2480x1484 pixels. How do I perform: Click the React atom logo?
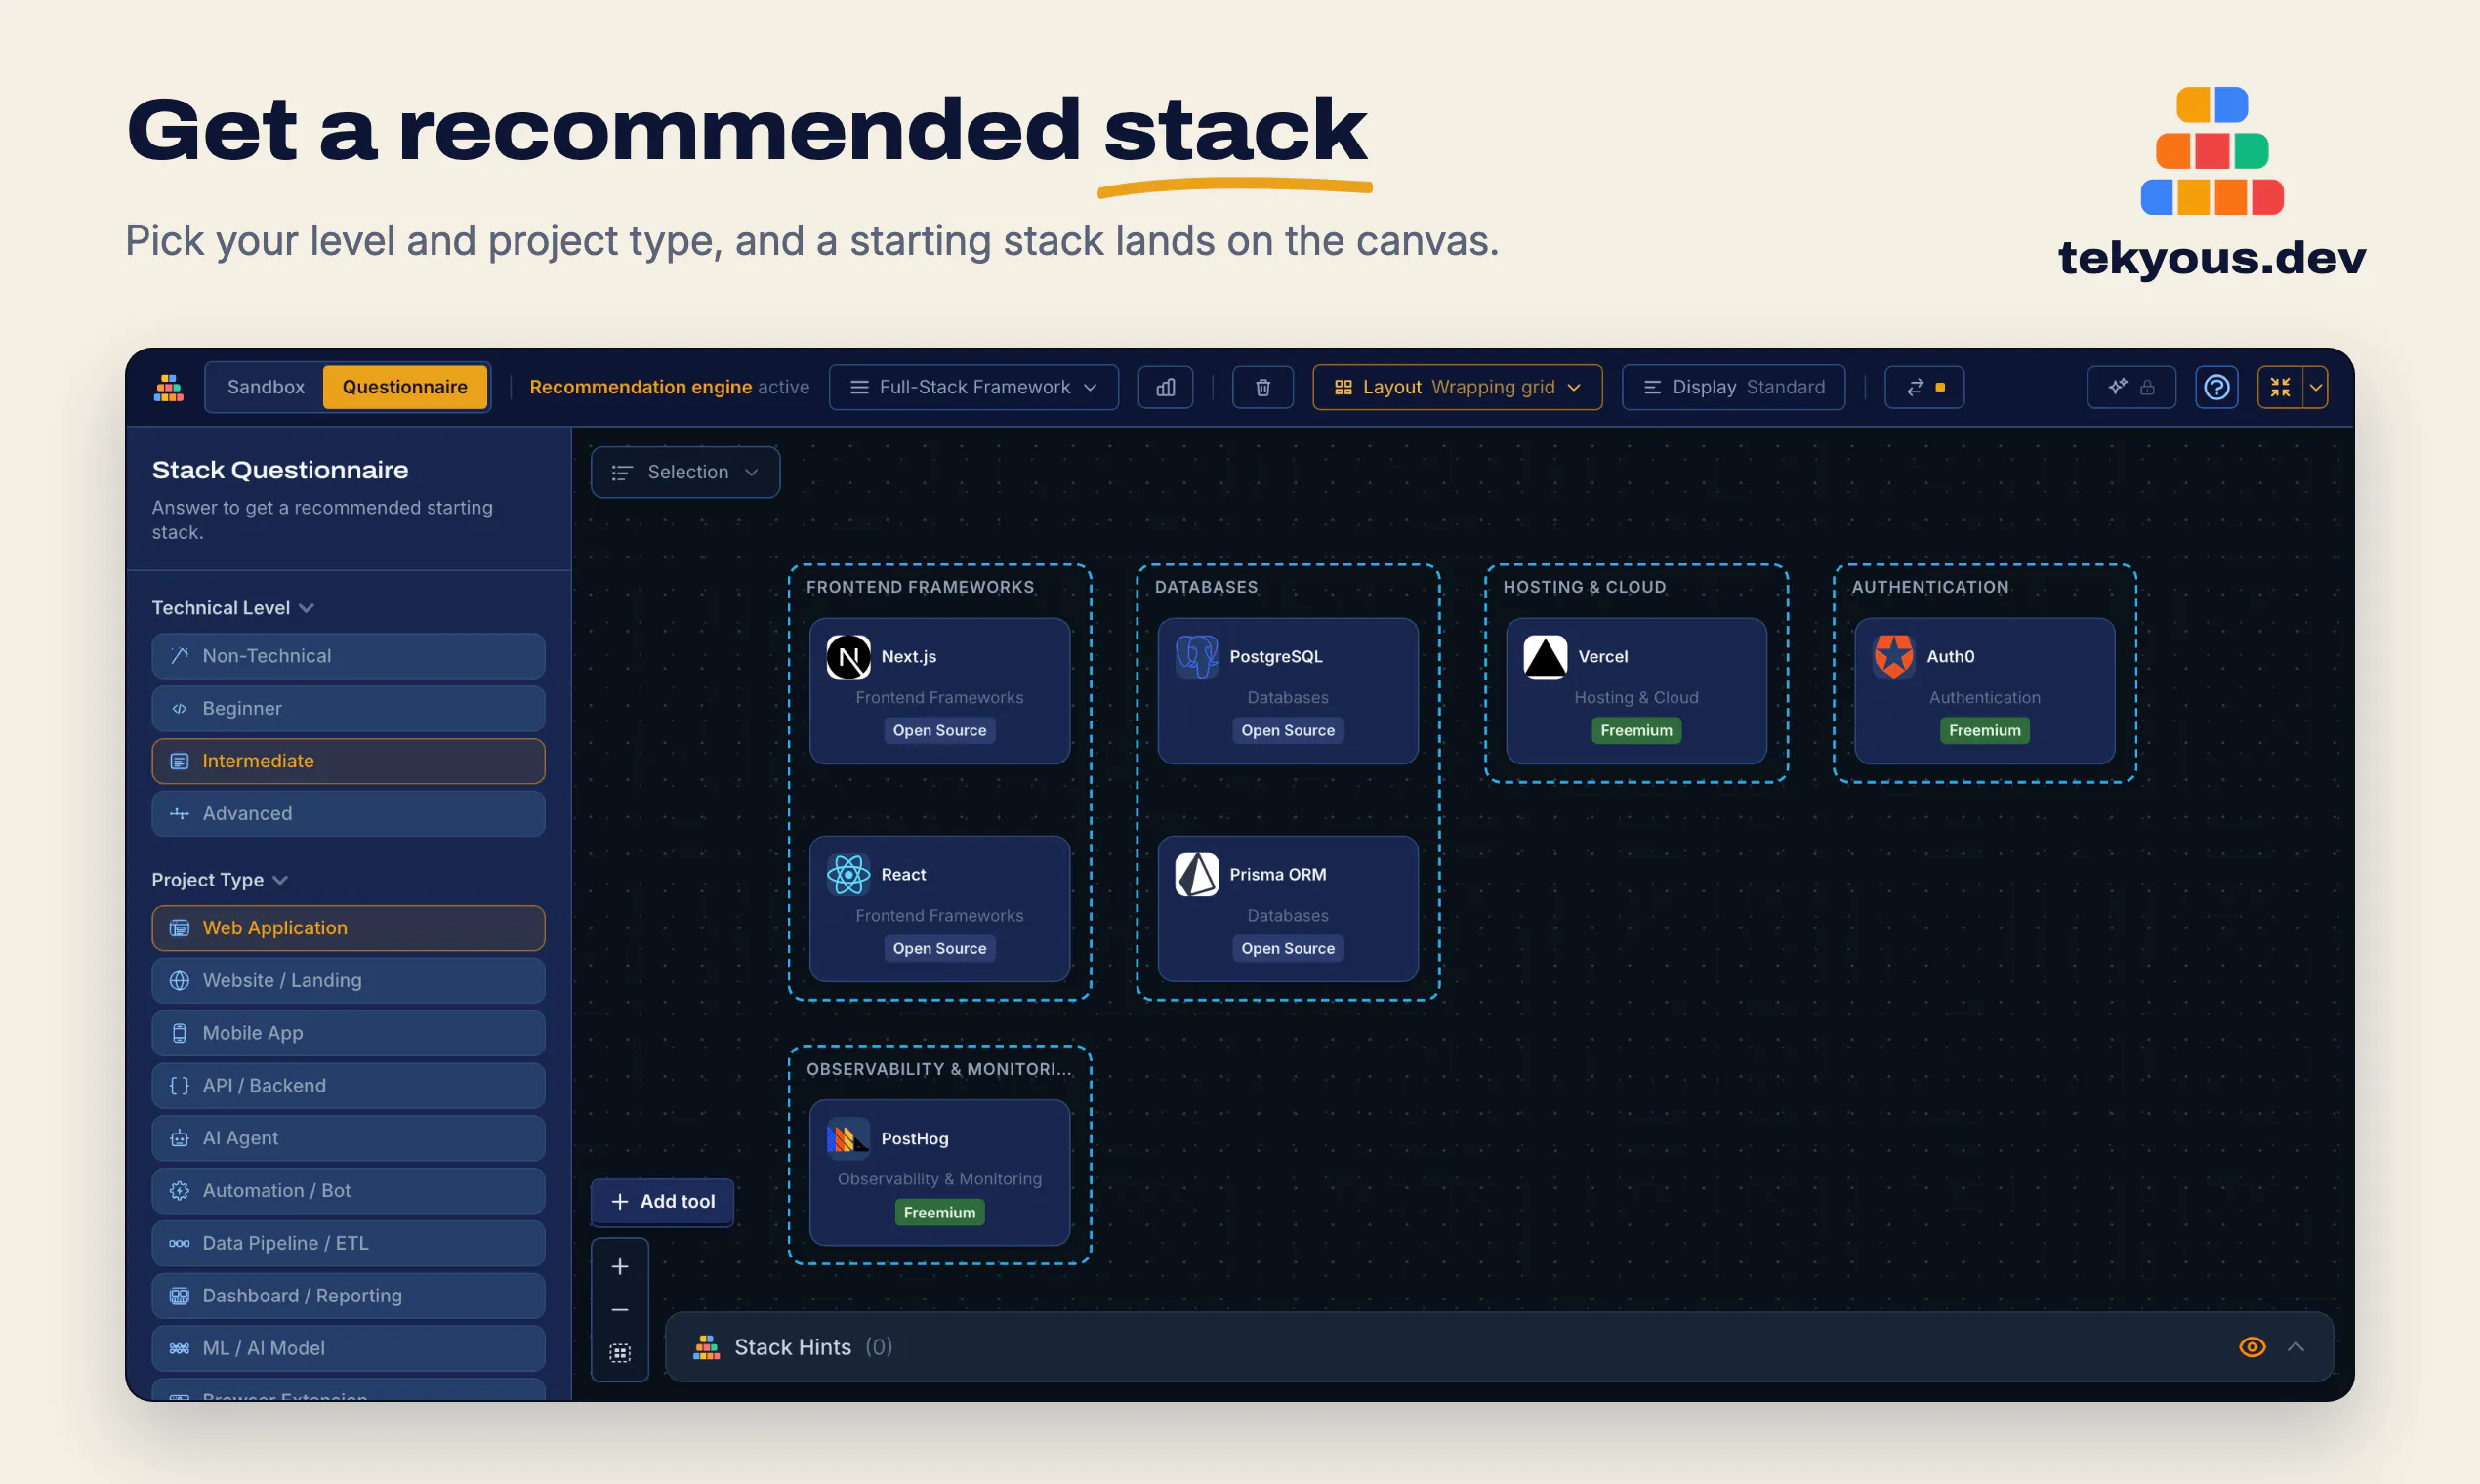[x=848, y=875]
